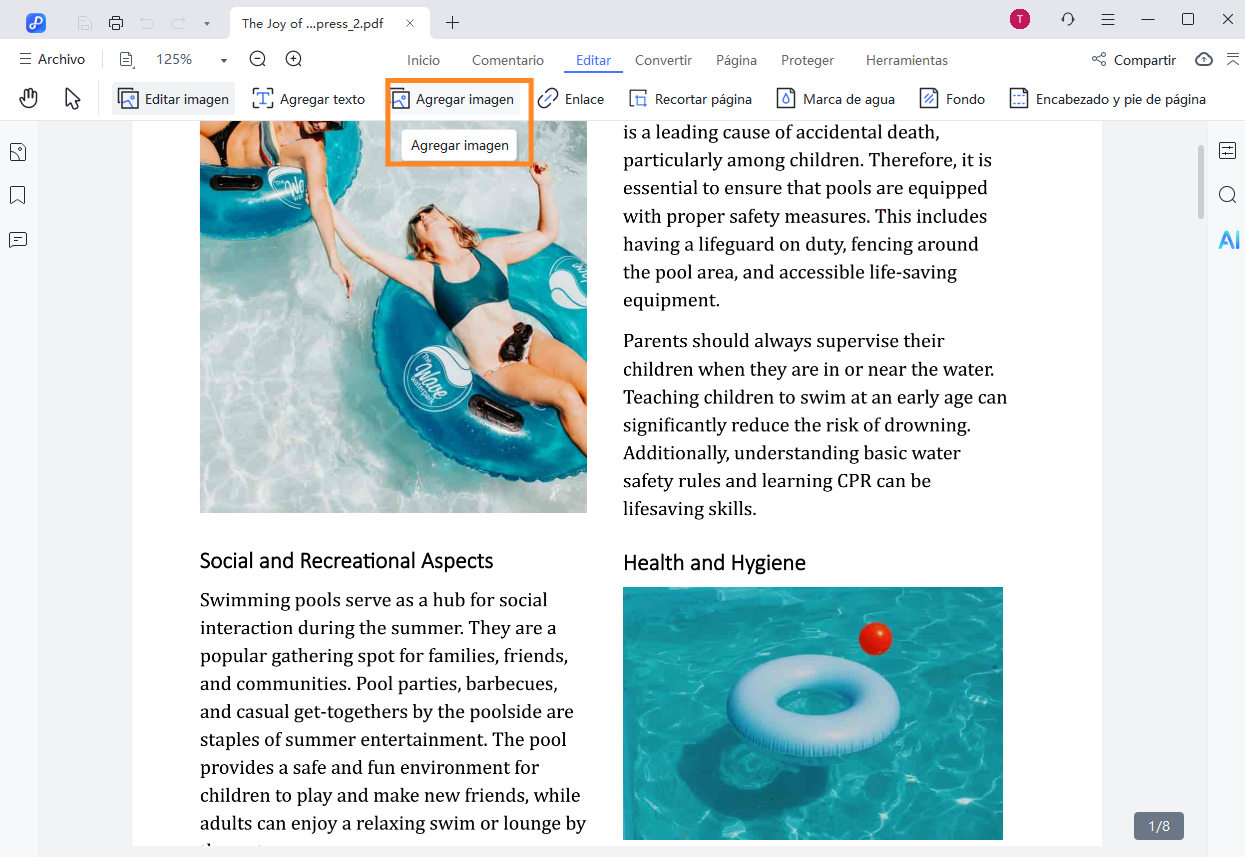The height and width of the screenshot is (857, 1245).
Task: Switch to the Comentario tab
Action: [x=508, y=60]
